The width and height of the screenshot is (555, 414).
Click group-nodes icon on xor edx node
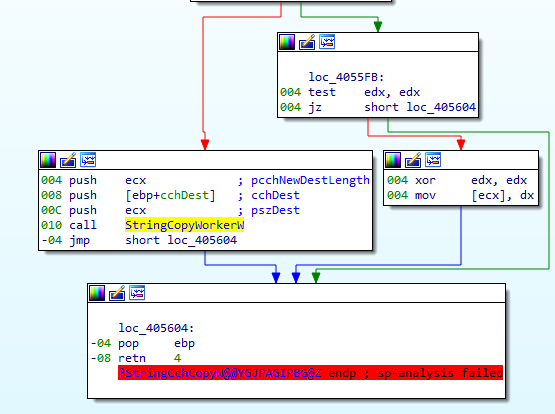(x=433, y=160)
